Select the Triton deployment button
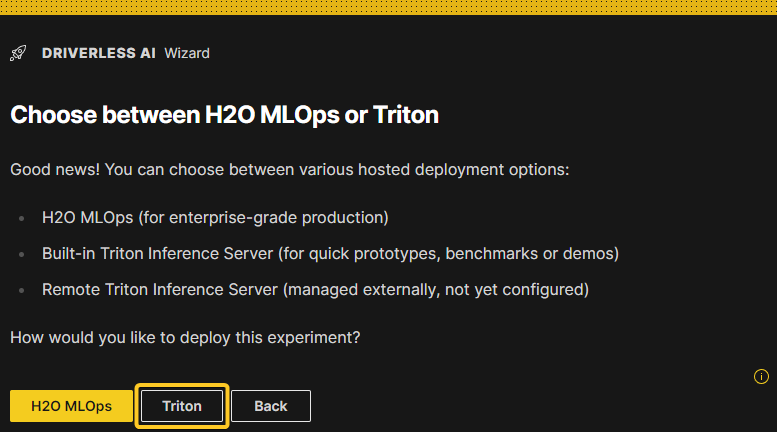Image resolution: width=777 pixels, height=432 pixels. coord(182,406)
